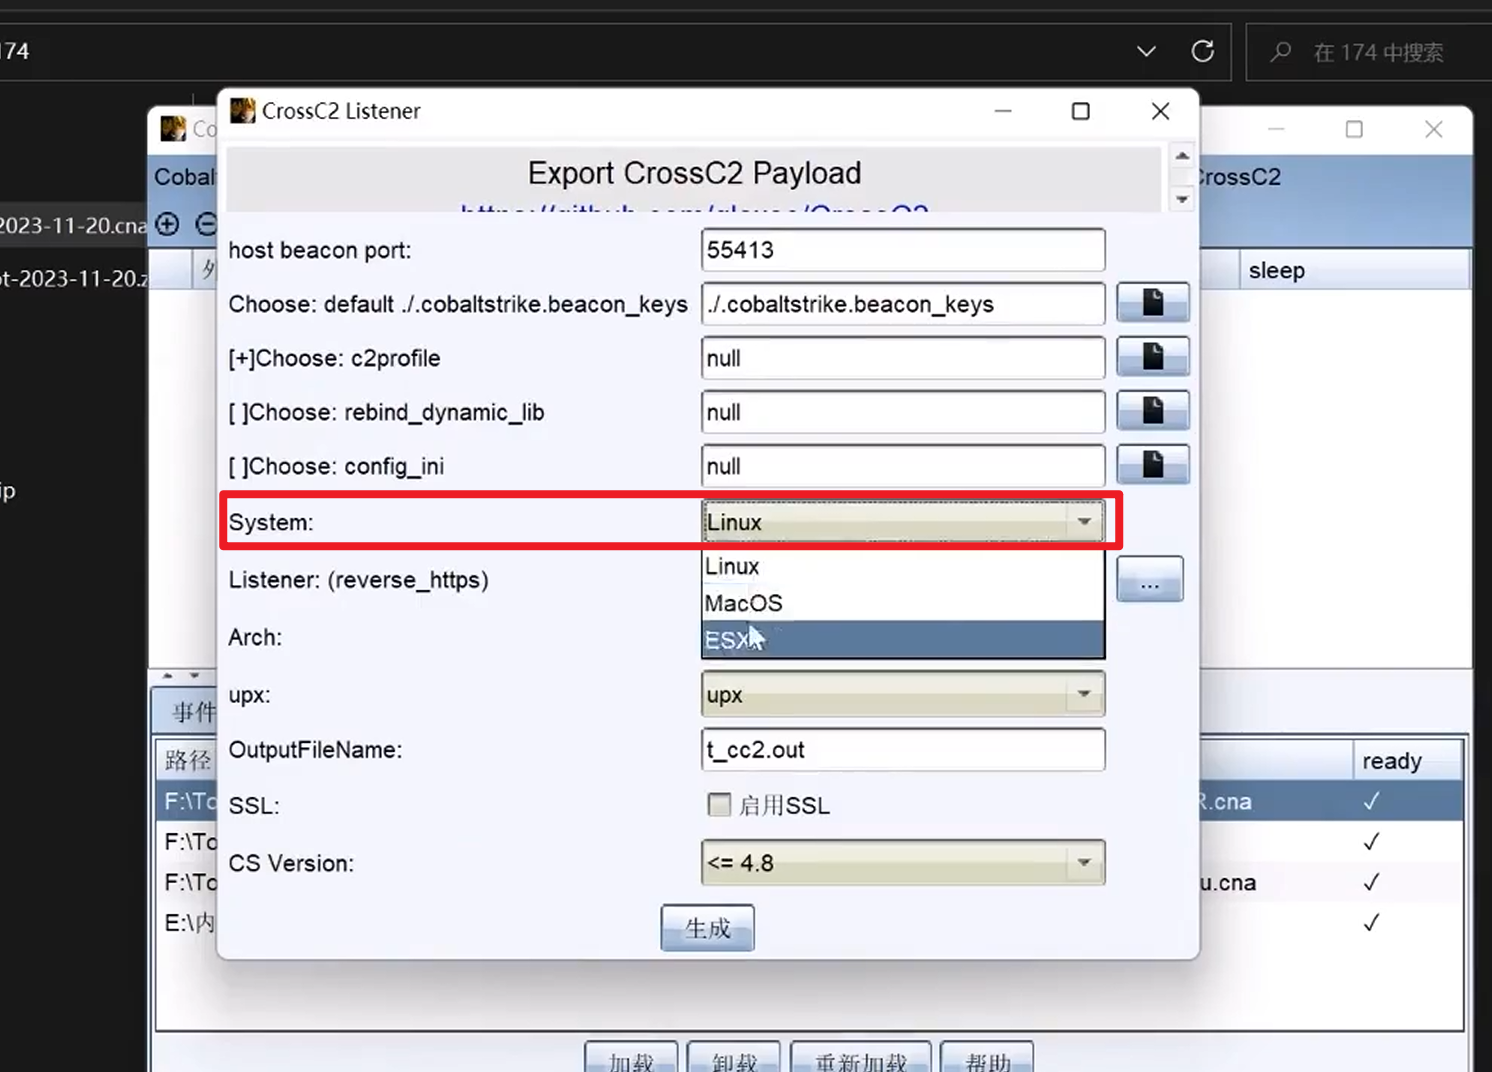
Task: Click the c2profile input field
Action: pos(903,358)
